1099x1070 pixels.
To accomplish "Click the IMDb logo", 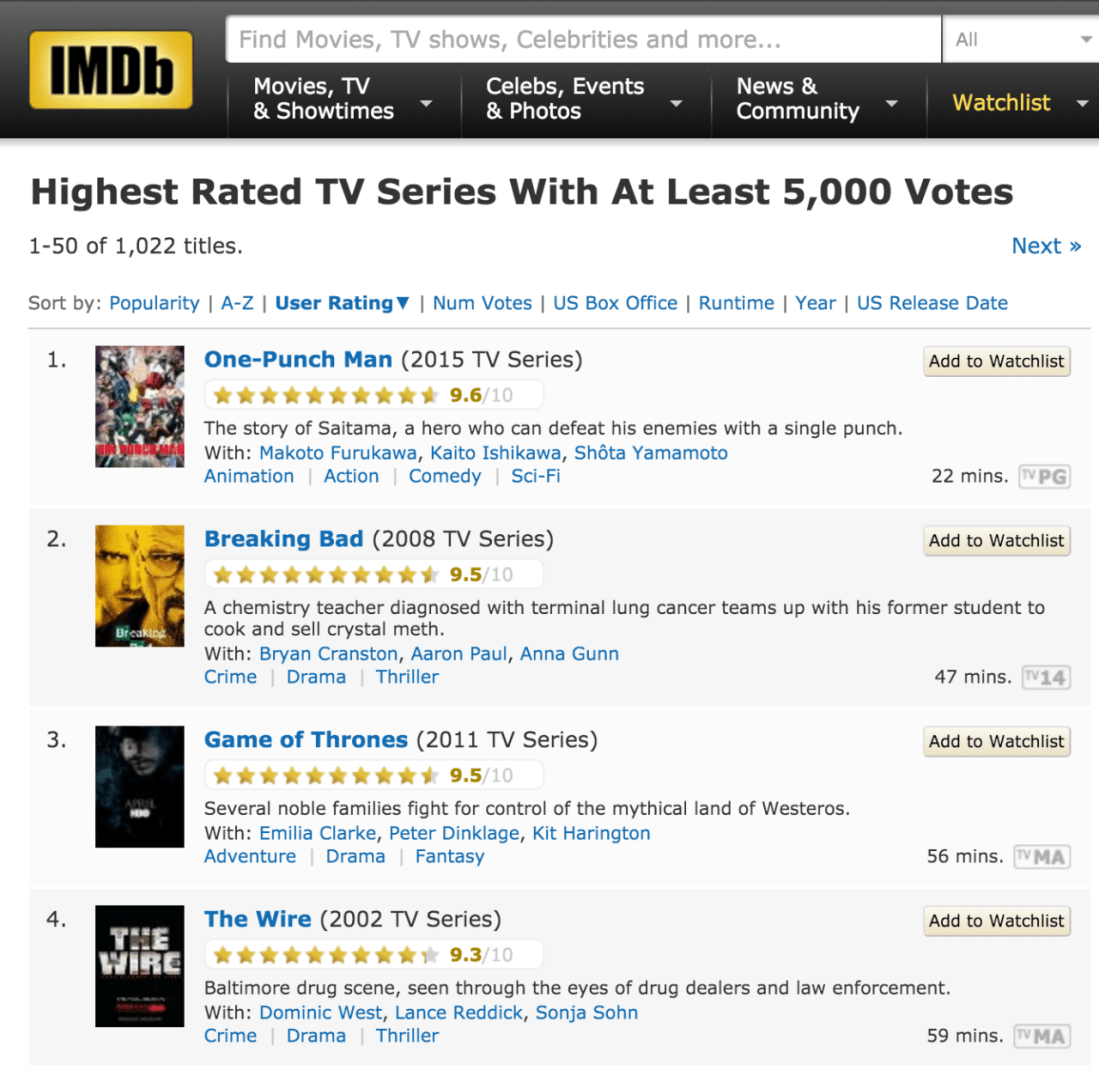I will pyautogui.click(x=111, y=69).
